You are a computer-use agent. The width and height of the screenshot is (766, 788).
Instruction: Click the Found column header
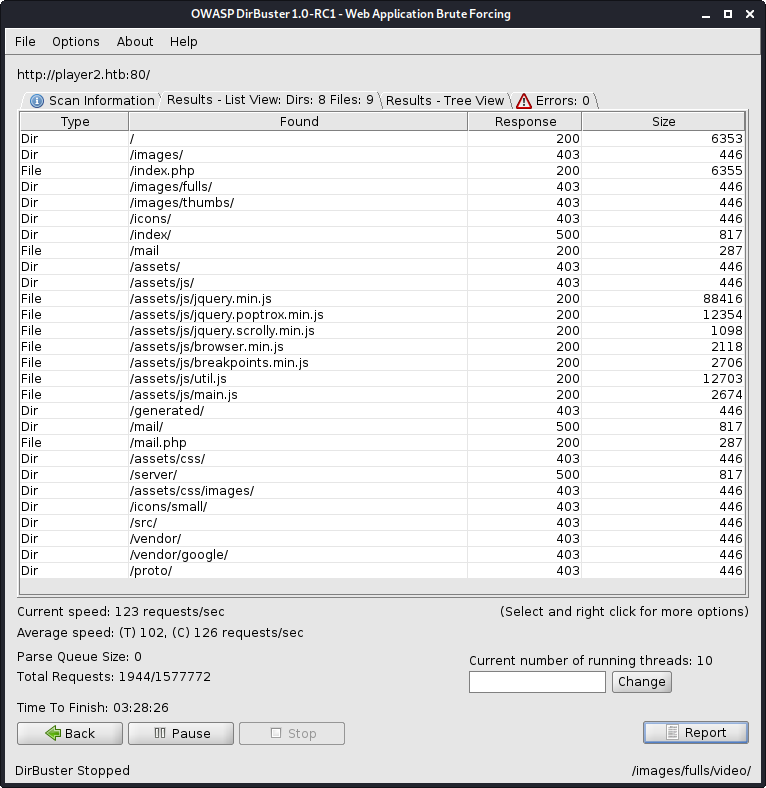point(298,122)
